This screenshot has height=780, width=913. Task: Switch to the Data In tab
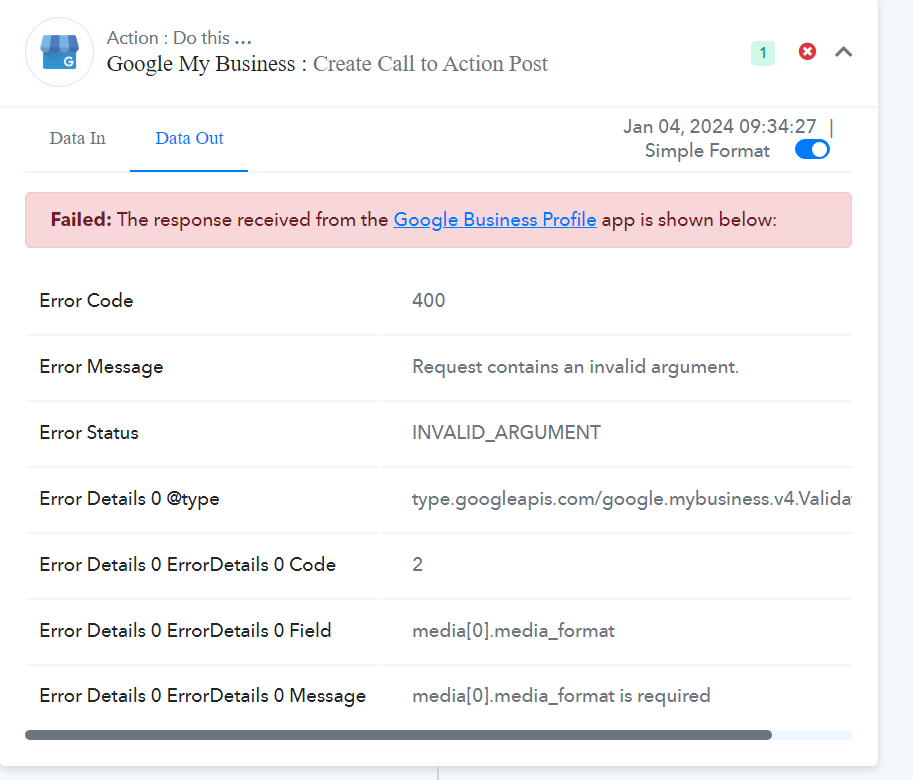77,139
